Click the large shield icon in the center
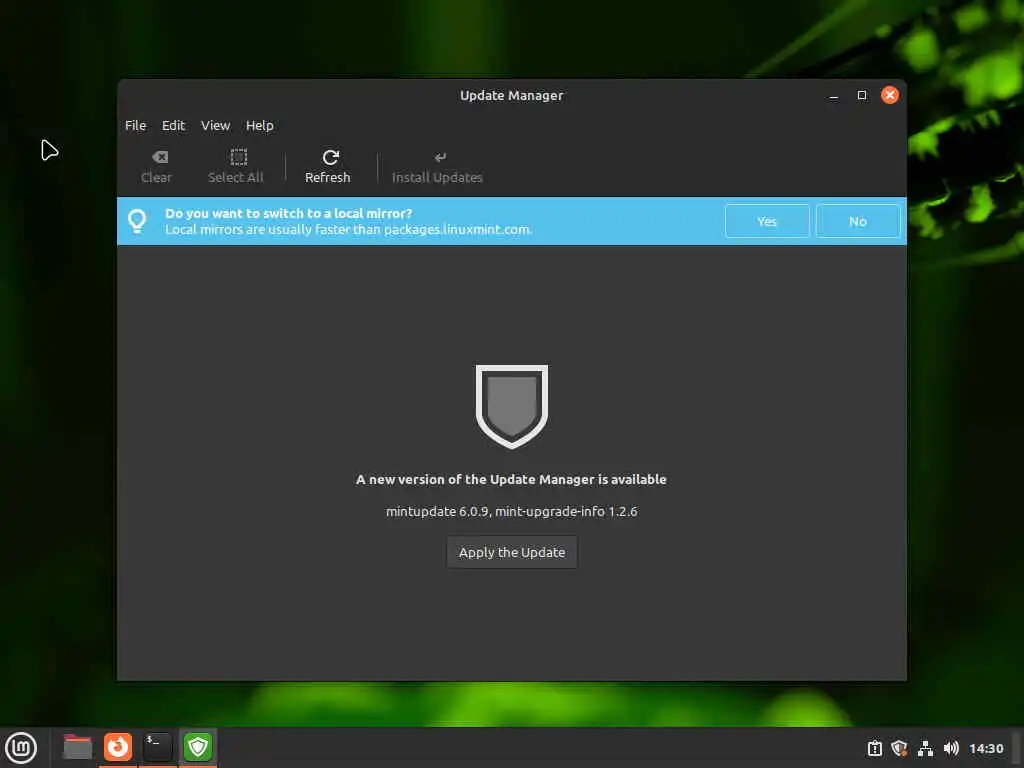Screen dimensions: 1024x768 (x=512, y=406)
